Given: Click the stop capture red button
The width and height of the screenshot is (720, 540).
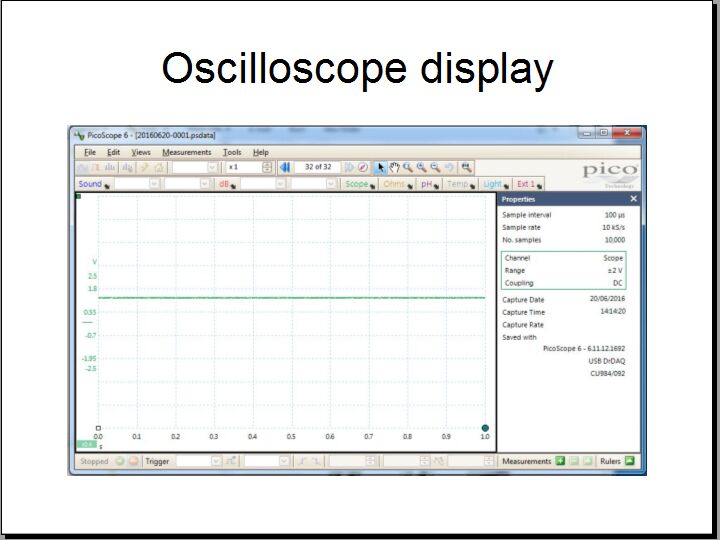Looking at the screenshot, I should [133, 461].
